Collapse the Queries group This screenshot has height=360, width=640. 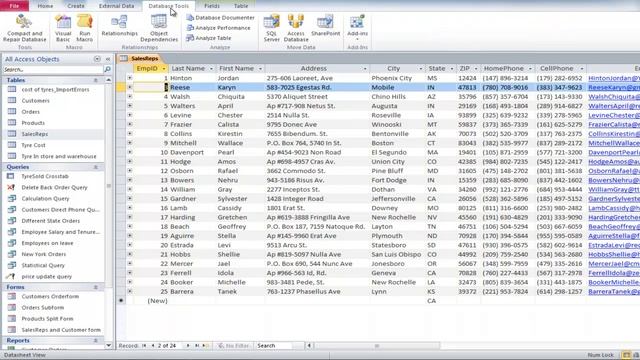click(96, 167)
